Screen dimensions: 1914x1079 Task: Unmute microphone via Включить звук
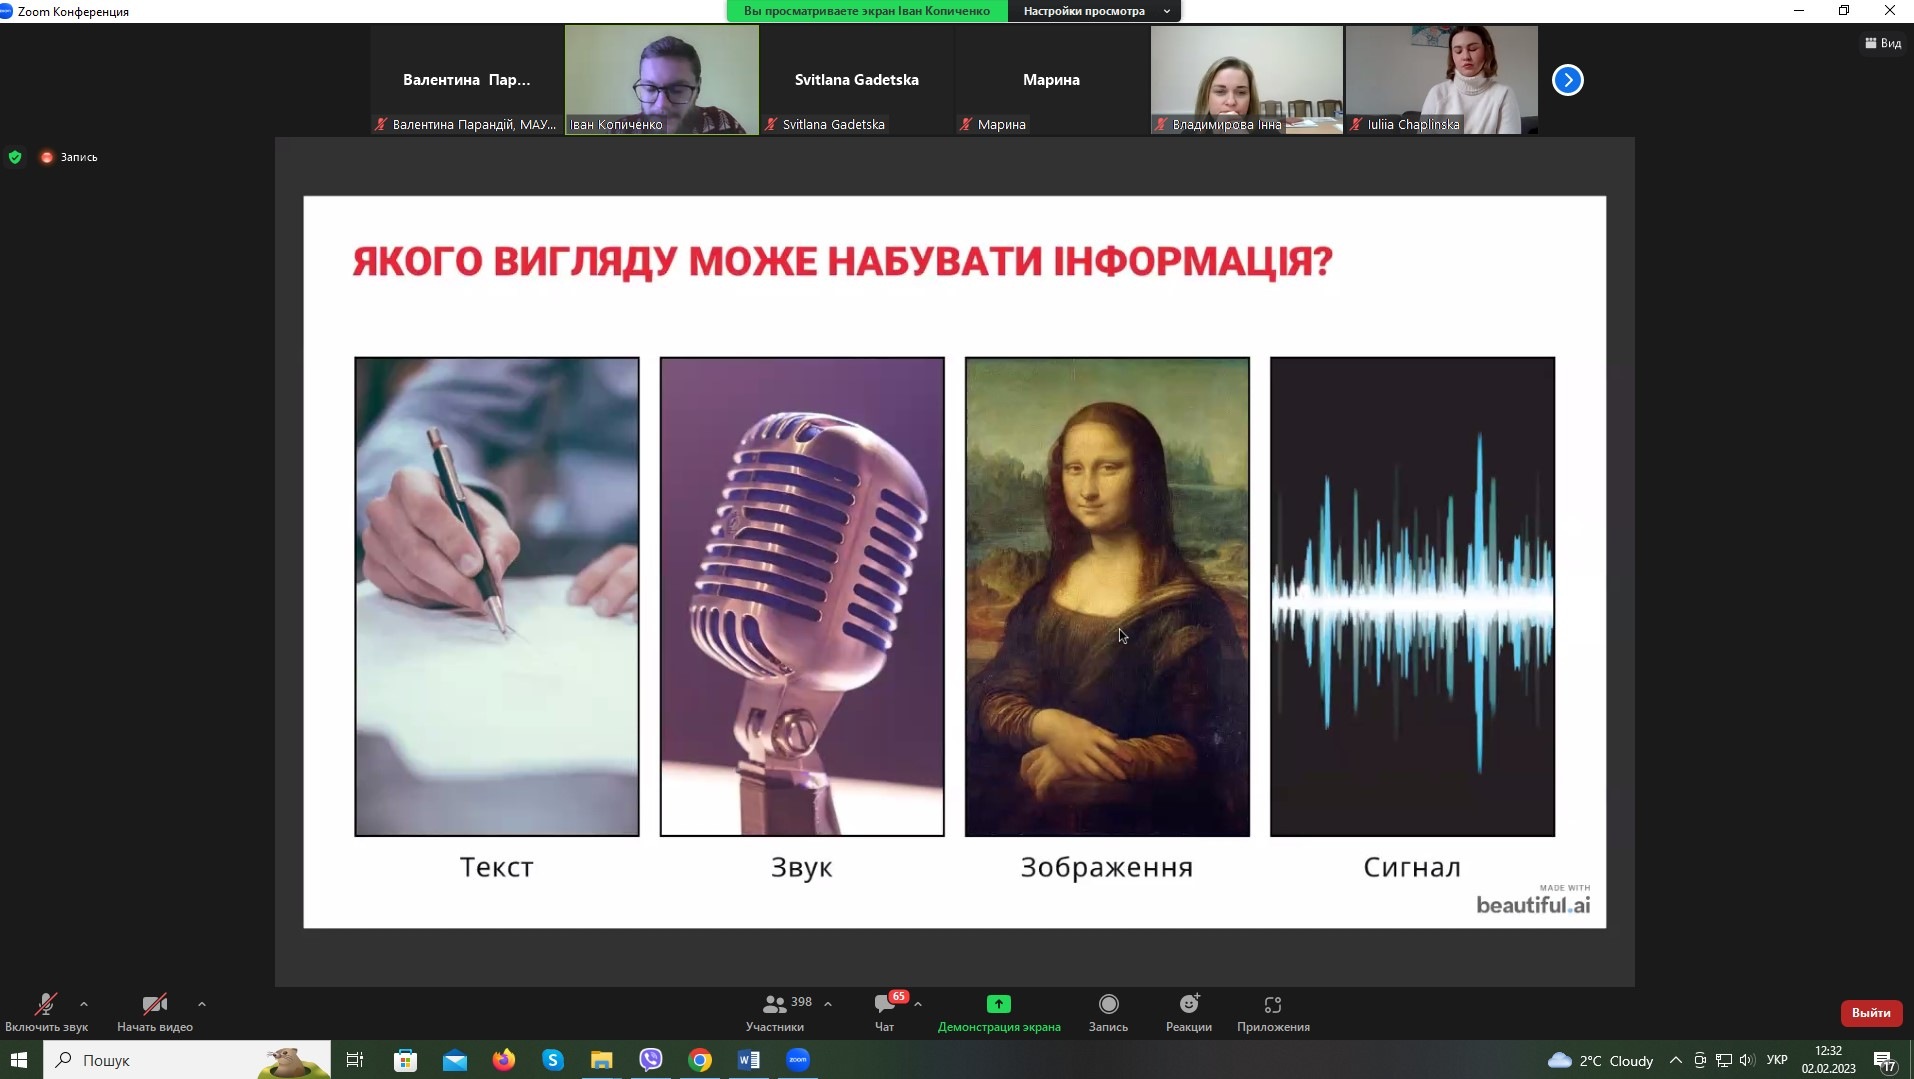[x=46, y=1005]
